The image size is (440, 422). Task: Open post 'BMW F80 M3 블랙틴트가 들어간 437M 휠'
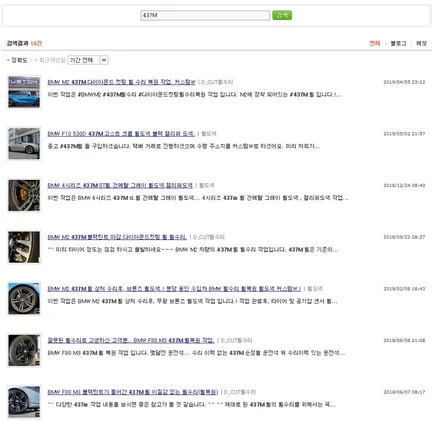click(133, 392)
